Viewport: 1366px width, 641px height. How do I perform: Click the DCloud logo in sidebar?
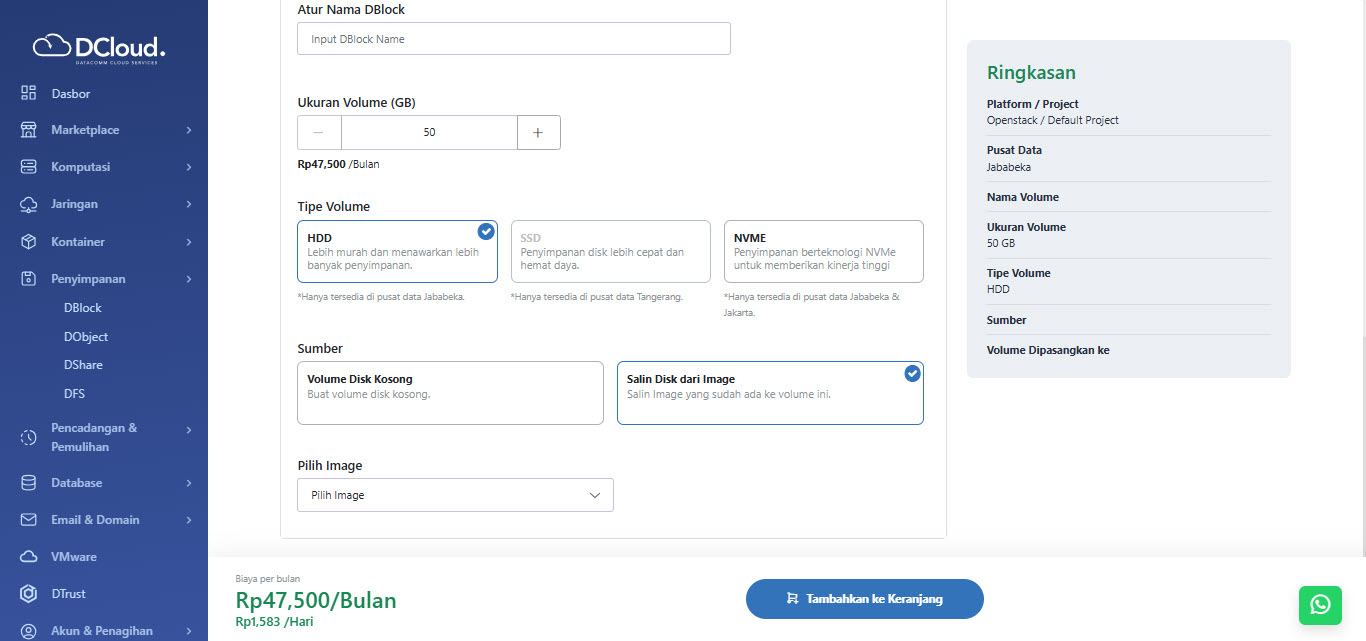[x=99, y=47]
